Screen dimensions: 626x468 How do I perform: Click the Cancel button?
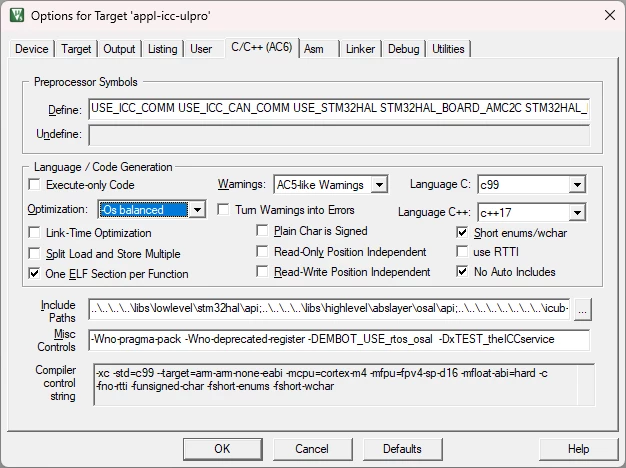(x=312, y=449)
